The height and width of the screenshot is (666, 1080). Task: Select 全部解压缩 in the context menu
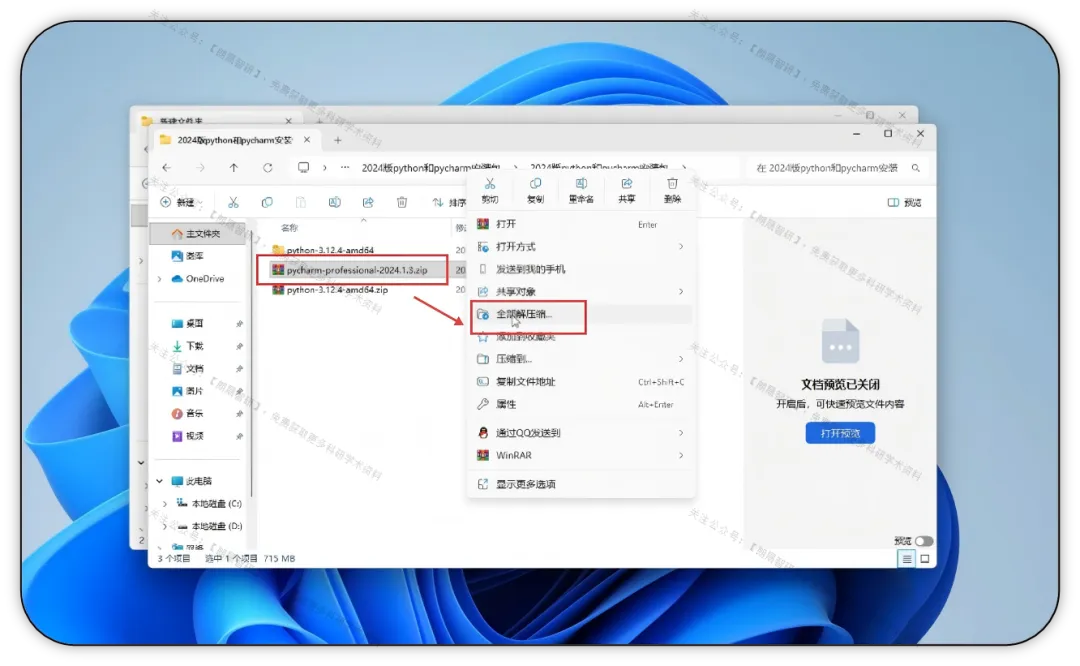click(581, 314)
